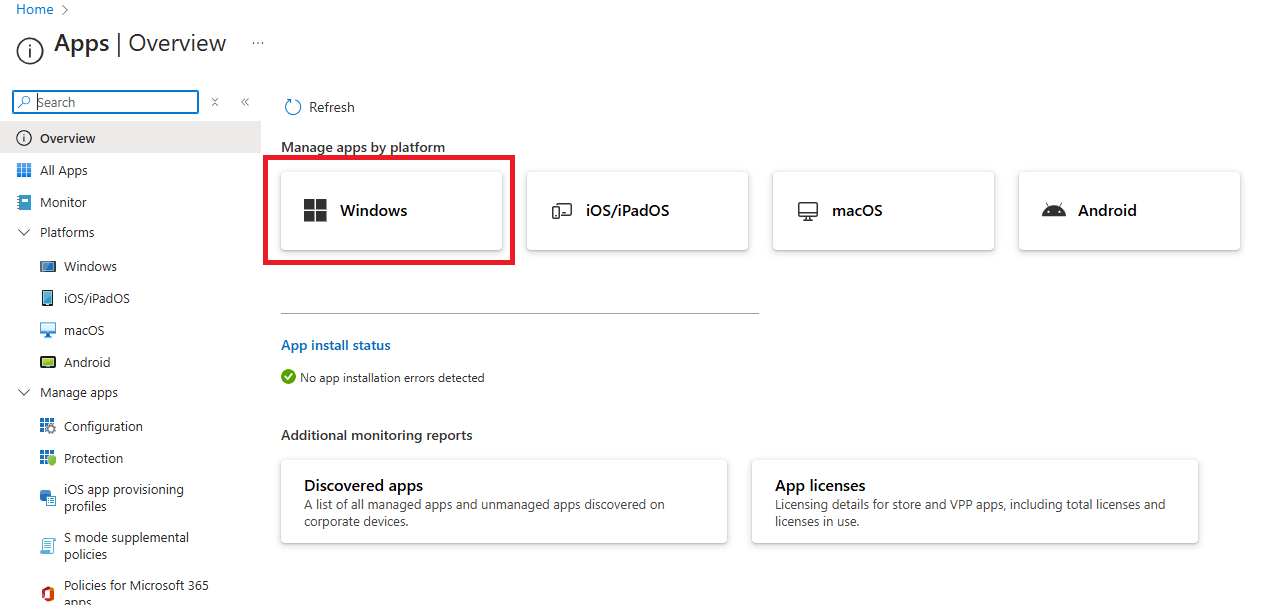Click the Android robot icon in card

(1054, 211)
